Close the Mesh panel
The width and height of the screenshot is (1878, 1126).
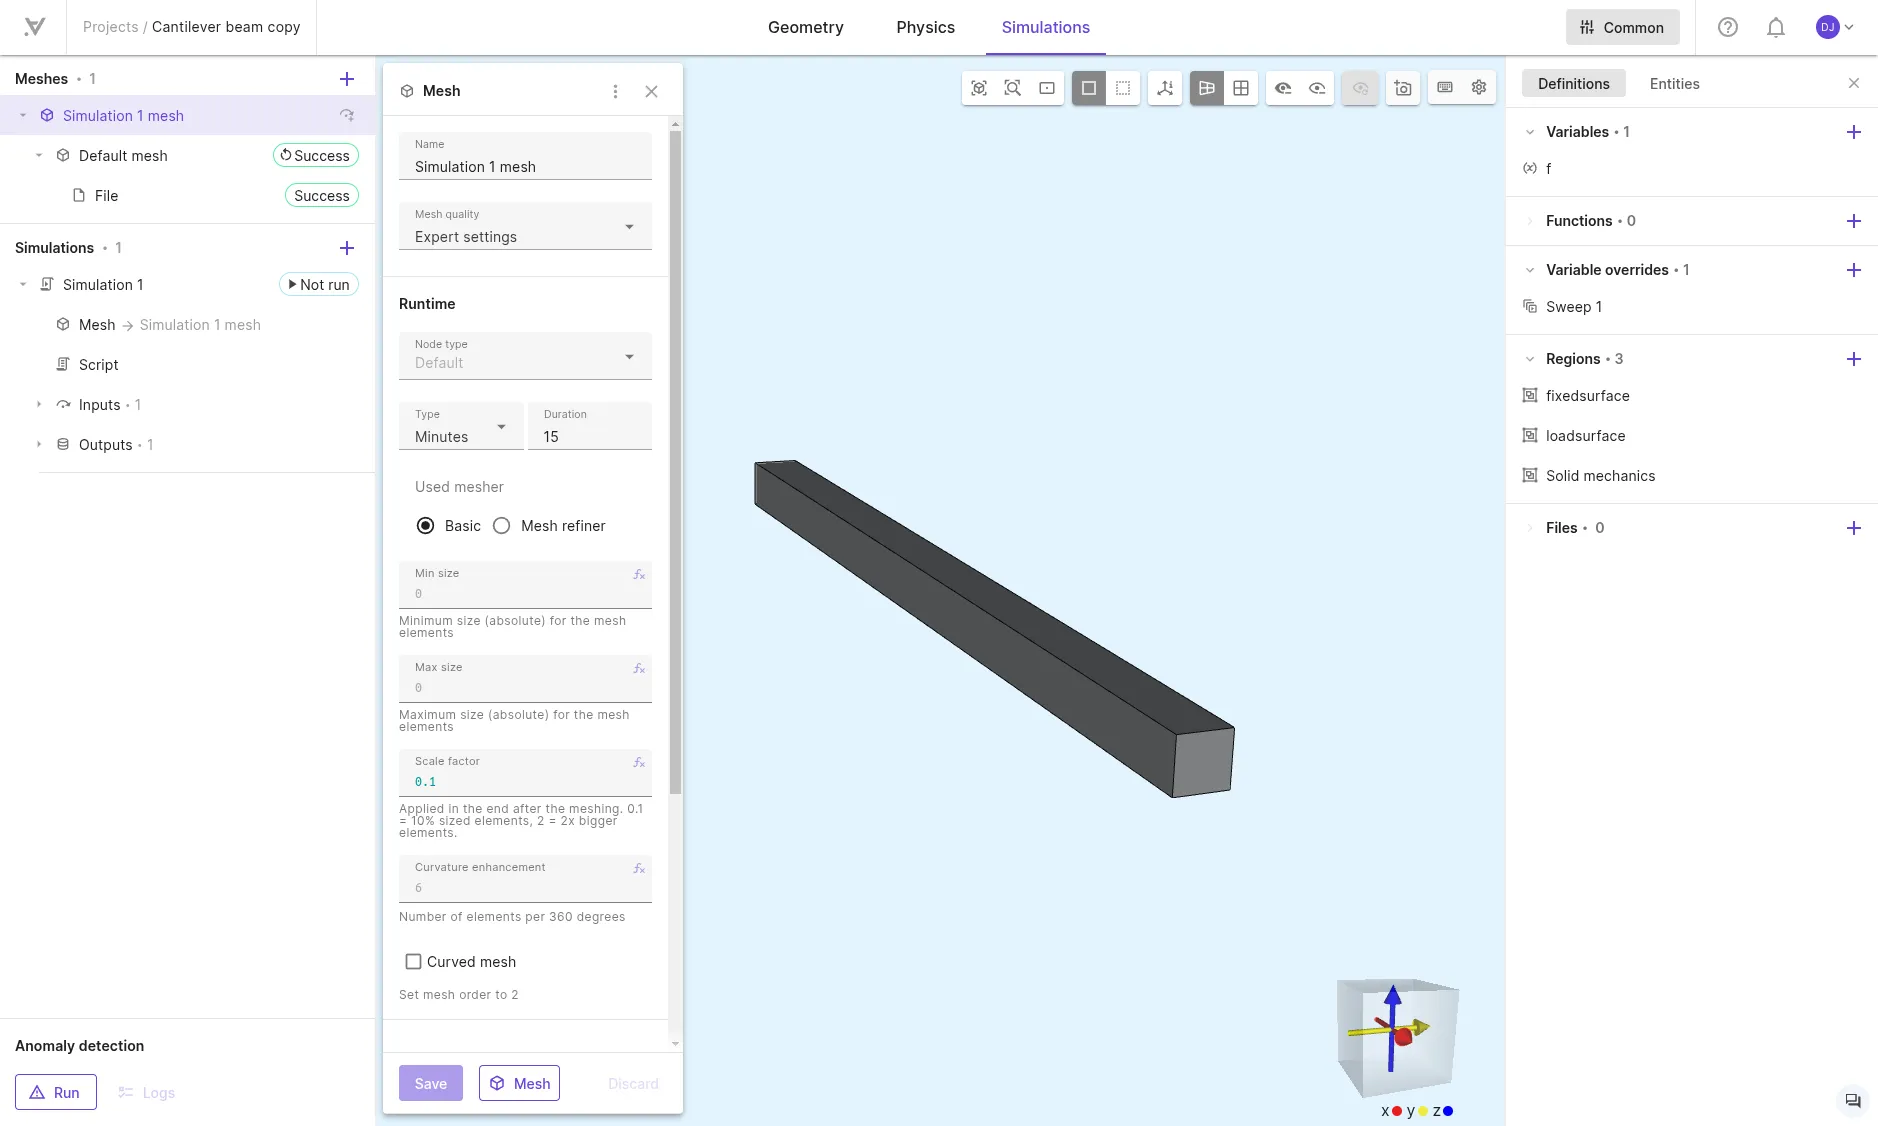click(x=651, y=91)
